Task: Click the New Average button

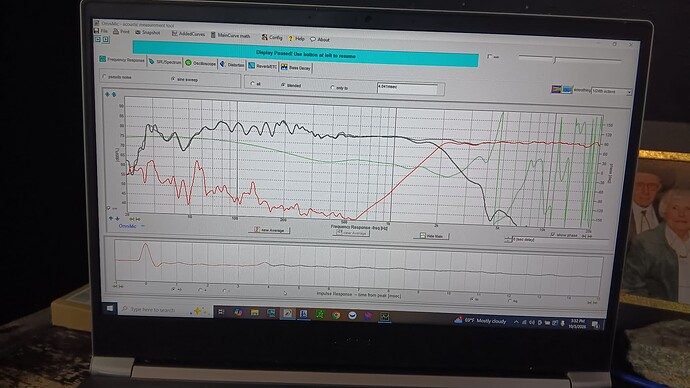Action: click(x=269, y=230)
